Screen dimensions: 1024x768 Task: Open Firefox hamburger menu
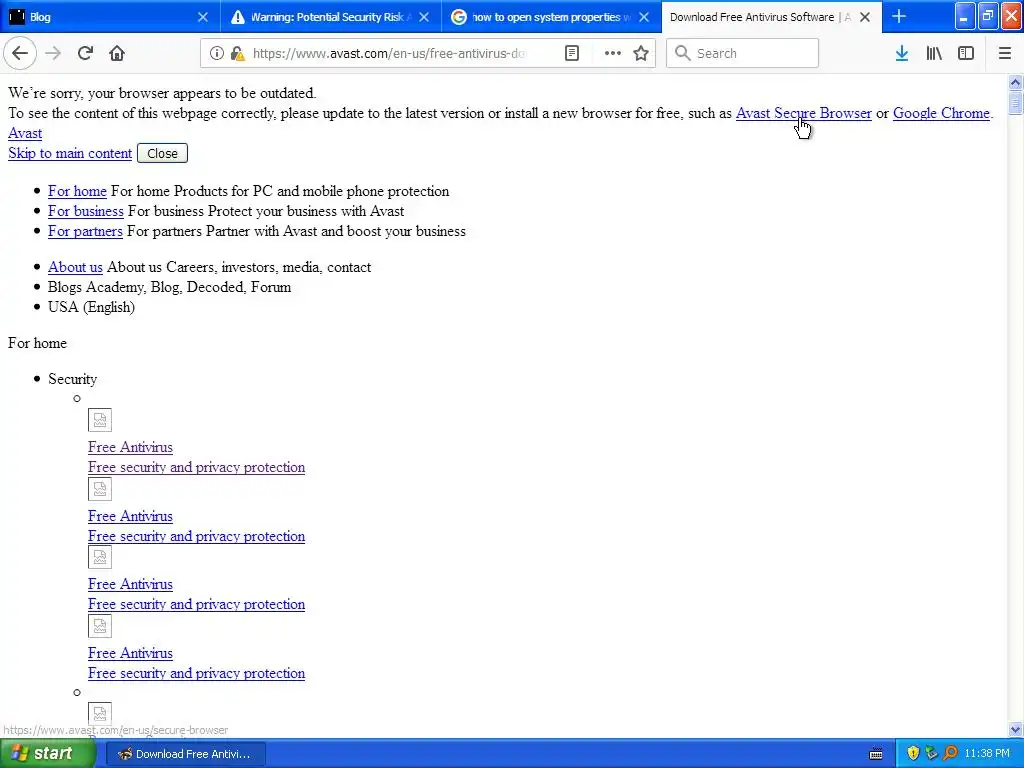click(1005, 54)
